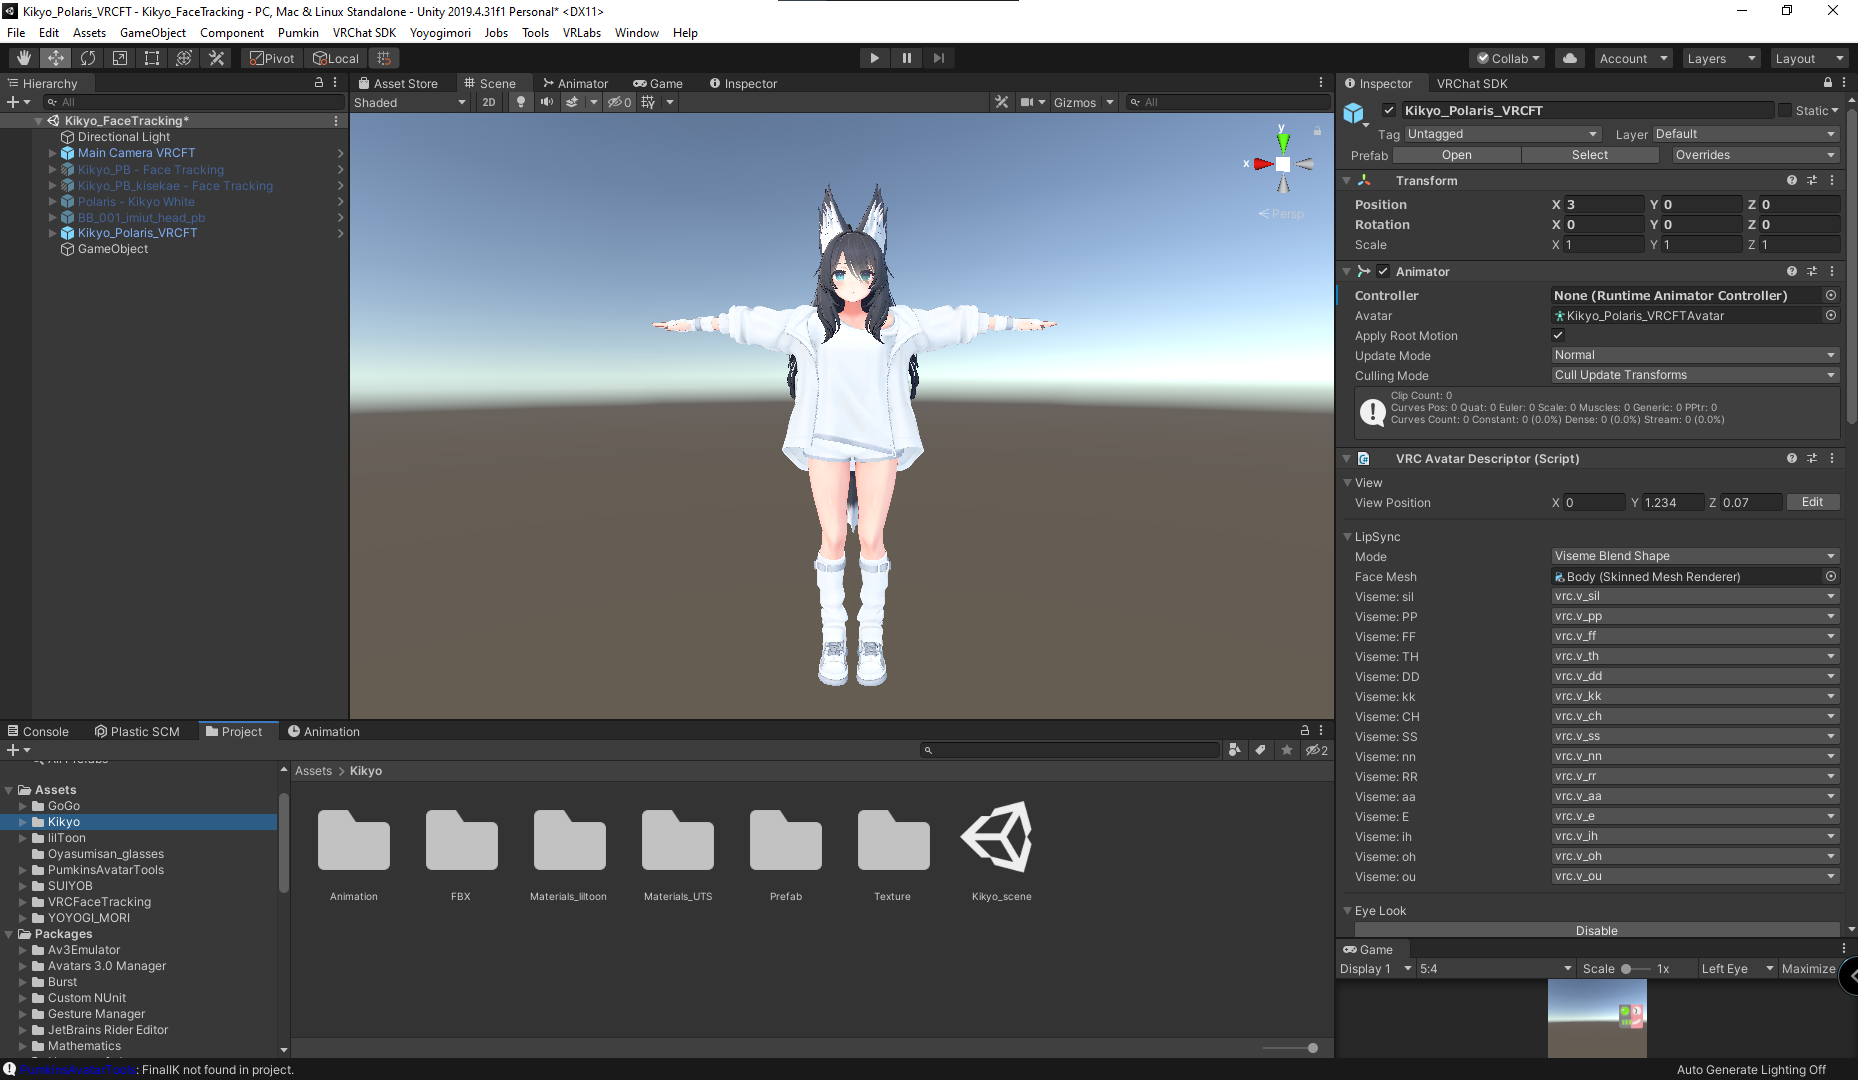Search by type in Project panel
1858x1080 pixels.
click(1235, 750)
